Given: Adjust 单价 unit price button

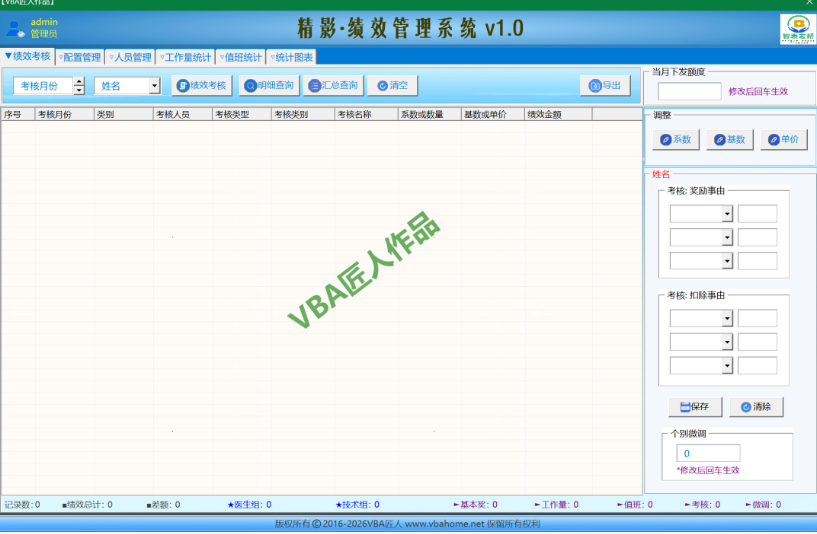Looking at the screenshot, I should (x=784, y=140).
